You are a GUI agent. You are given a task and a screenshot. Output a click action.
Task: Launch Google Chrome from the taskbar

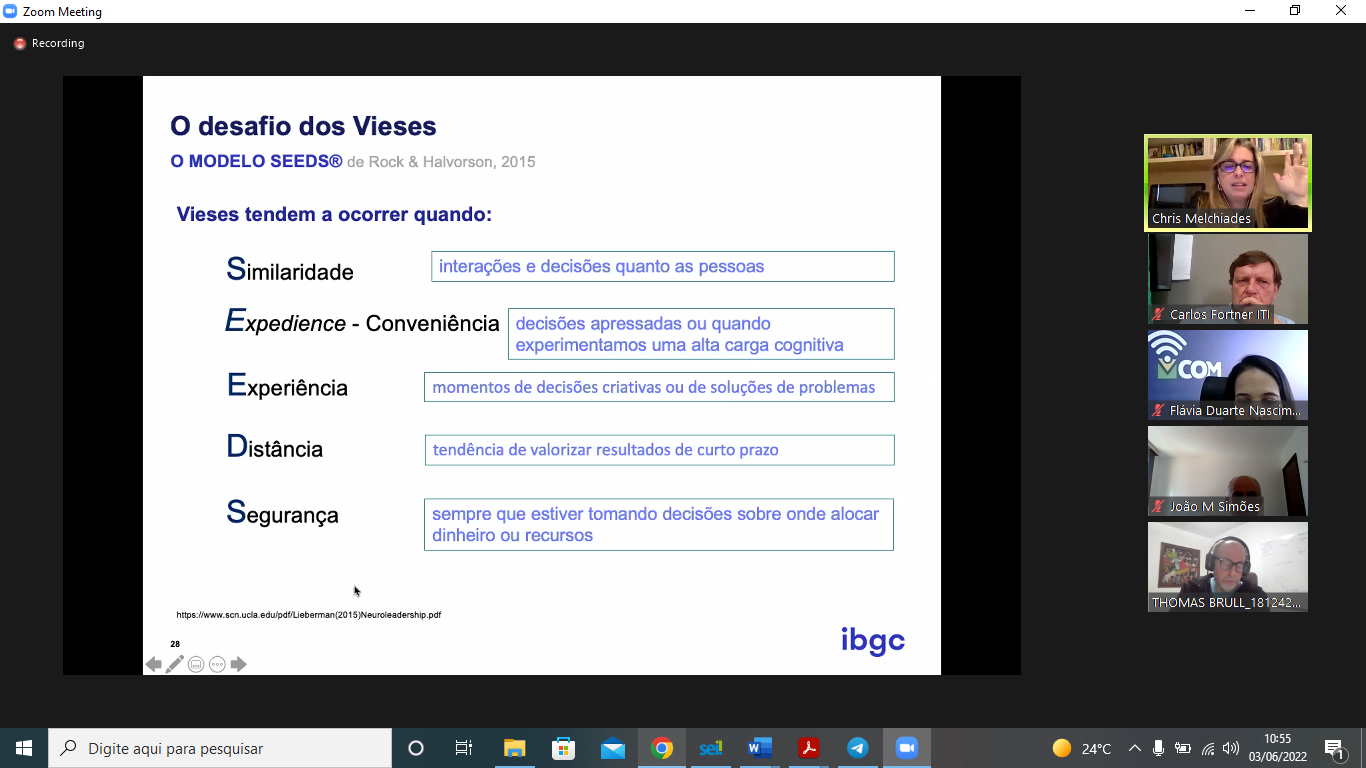tap(662, 747)
